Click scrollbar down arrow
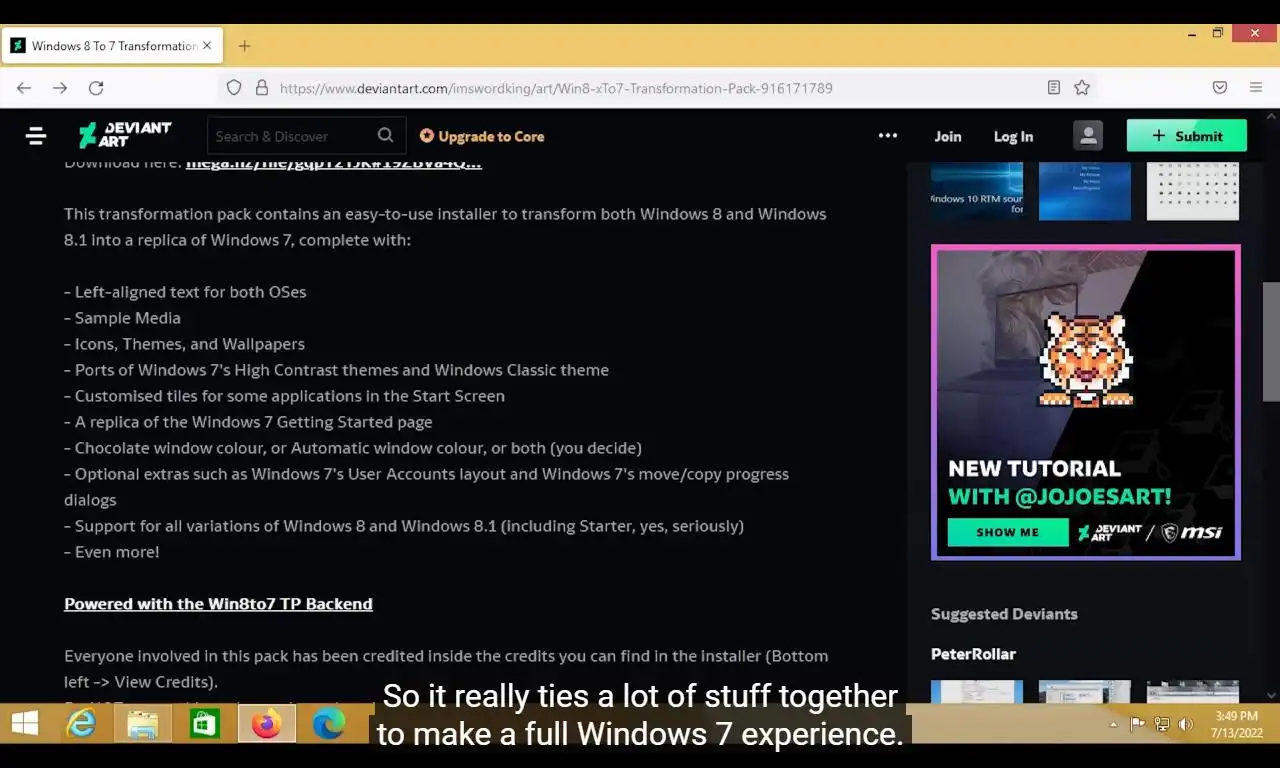This screenshot has width=1280, height=768. pyautogui.click(x=1271, y=695)
